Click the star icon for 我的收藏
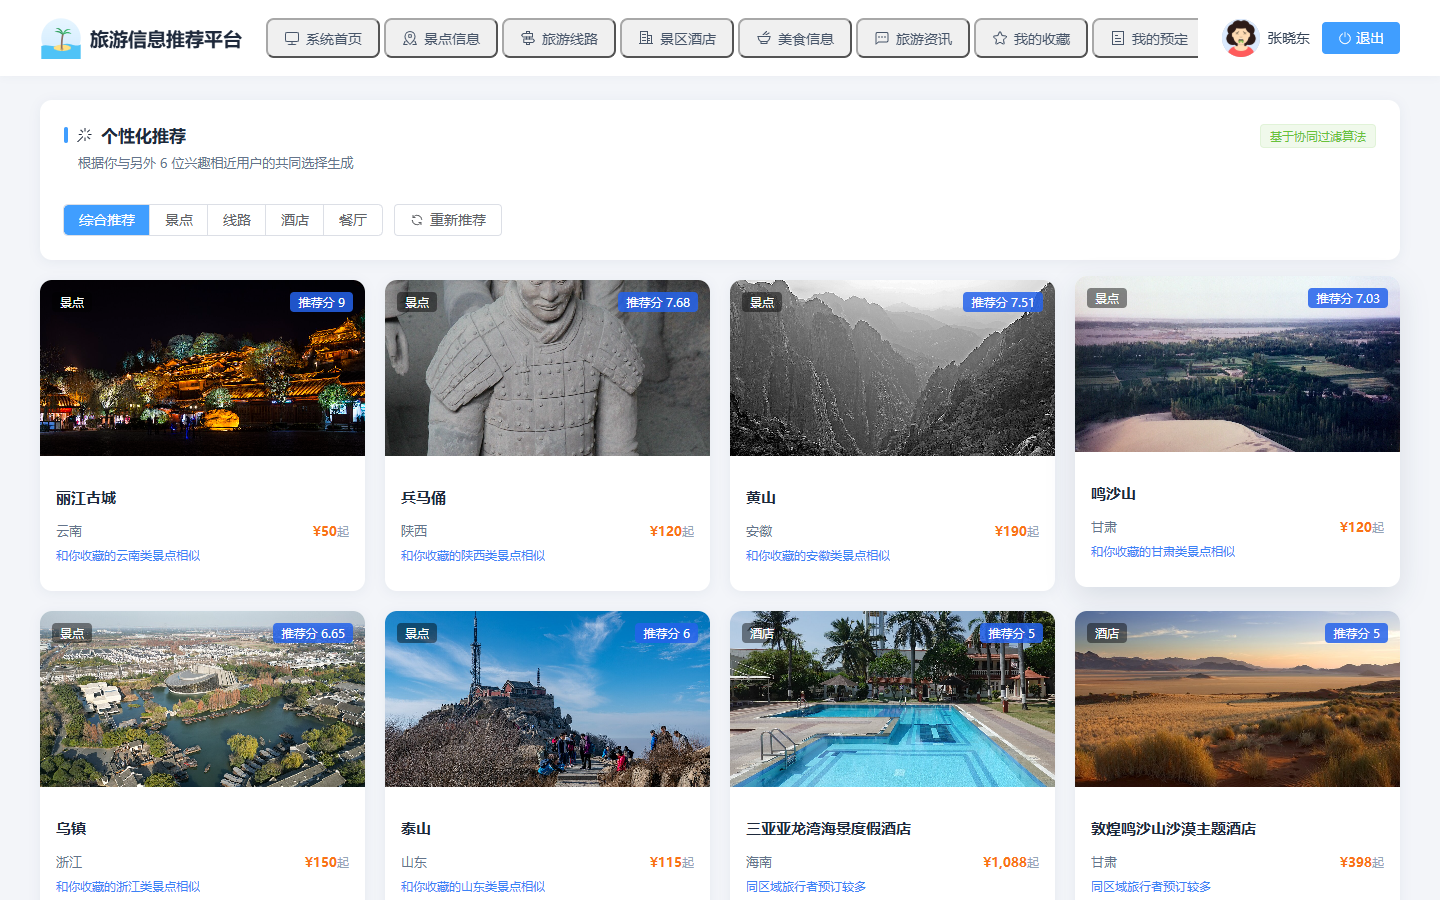 1000,39
